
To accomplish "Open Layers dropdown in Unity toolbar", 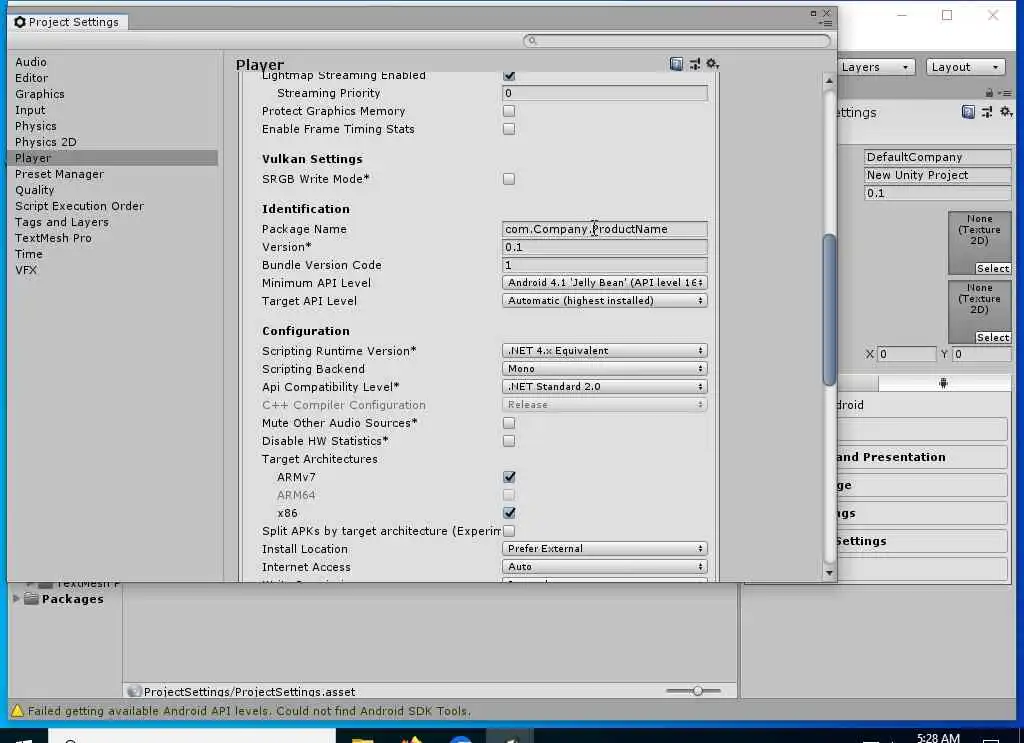I will pyautogui.click(x=875, y=67).
